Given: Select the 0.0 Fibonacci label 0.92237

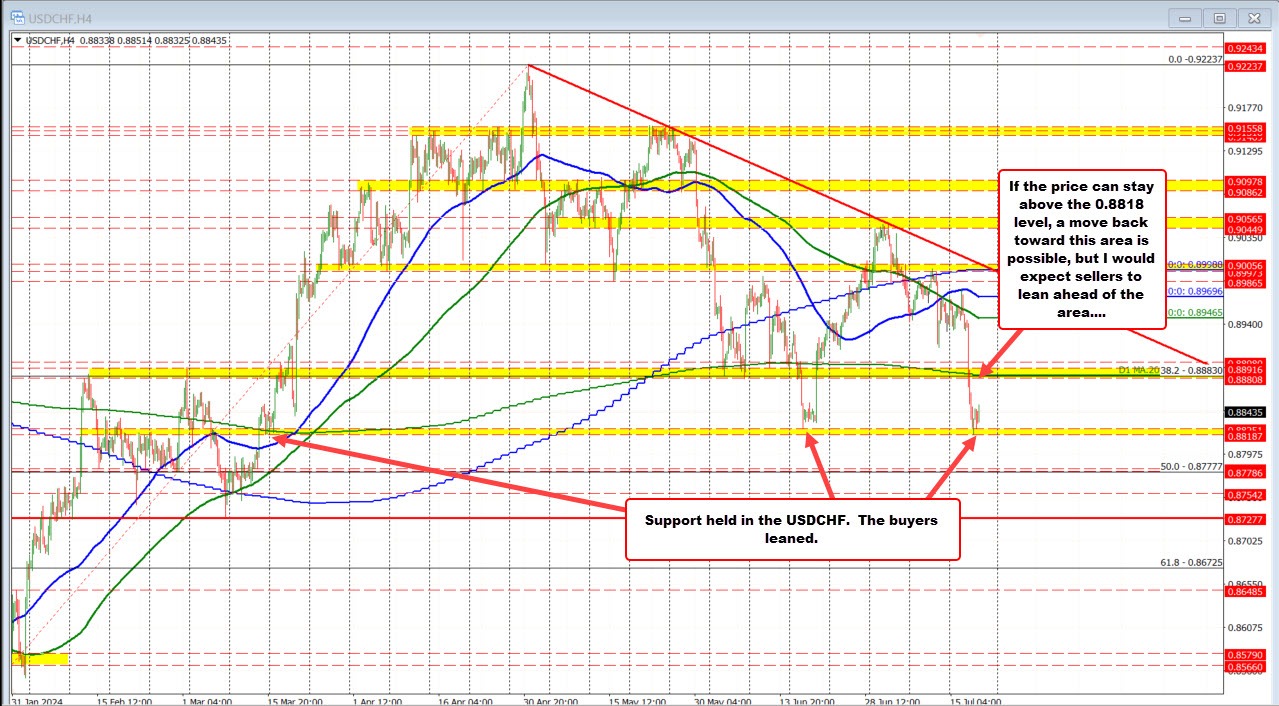Looking at the screenshot, I should pyautogui.click(x=1195, y=60).
